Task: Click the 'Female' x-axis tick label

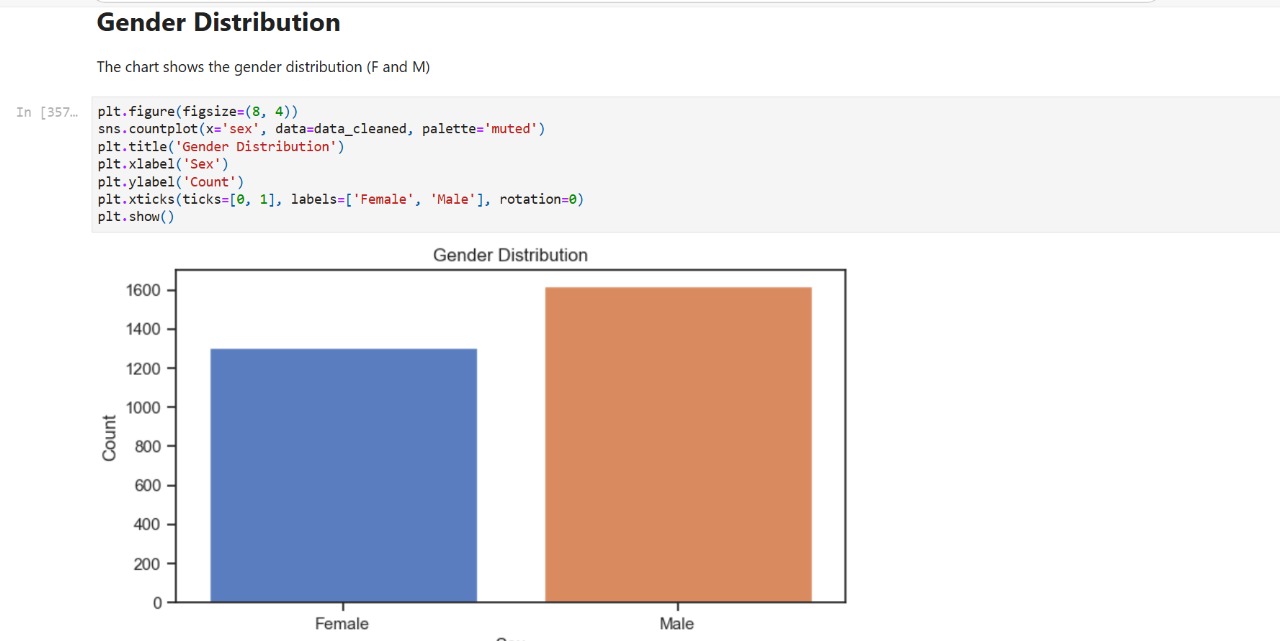Action: pos(342,624)
